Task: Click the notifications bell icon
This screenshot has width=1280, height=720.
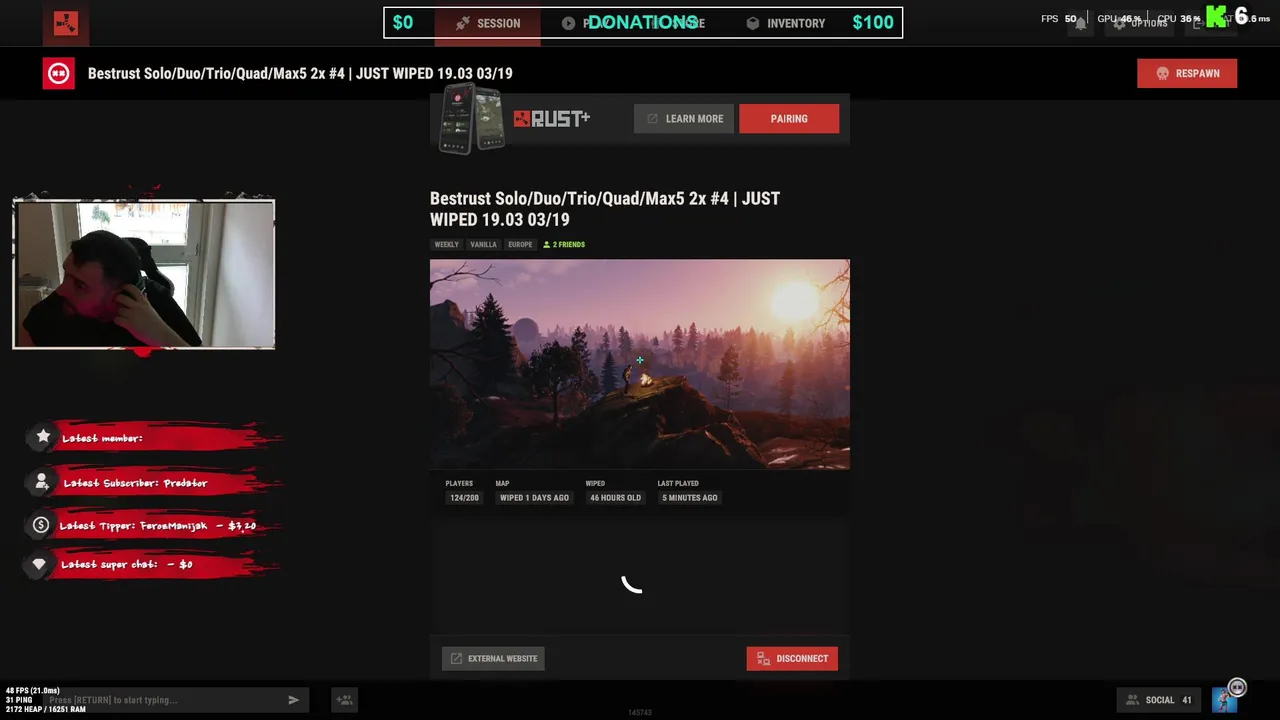Action: tap(1080, 24)
